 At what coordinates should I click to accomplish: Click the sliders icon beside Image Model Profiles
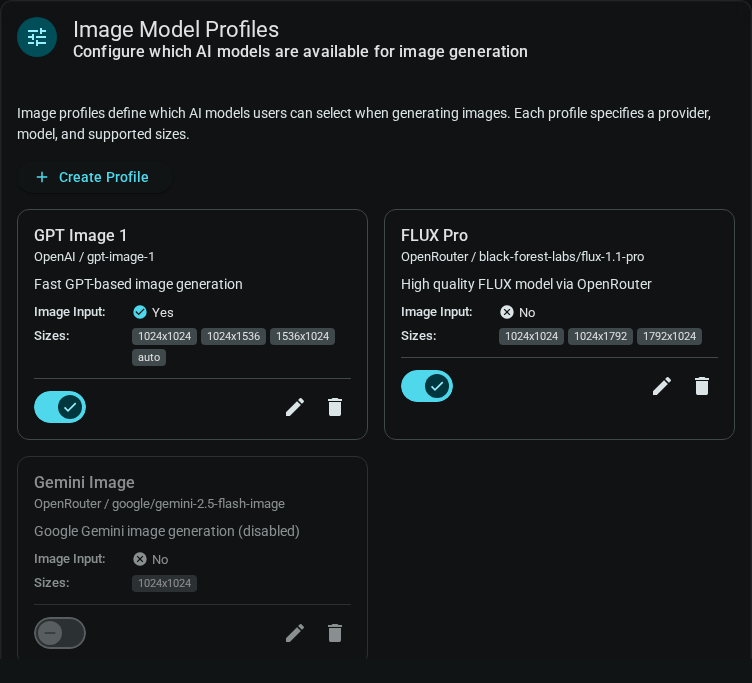pyautogui.click(x=37, y=37)
